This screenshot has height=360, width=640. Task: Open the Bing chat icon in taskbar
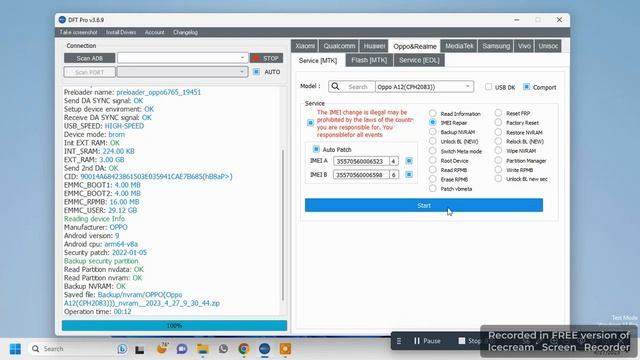click(x=122, y=349)
